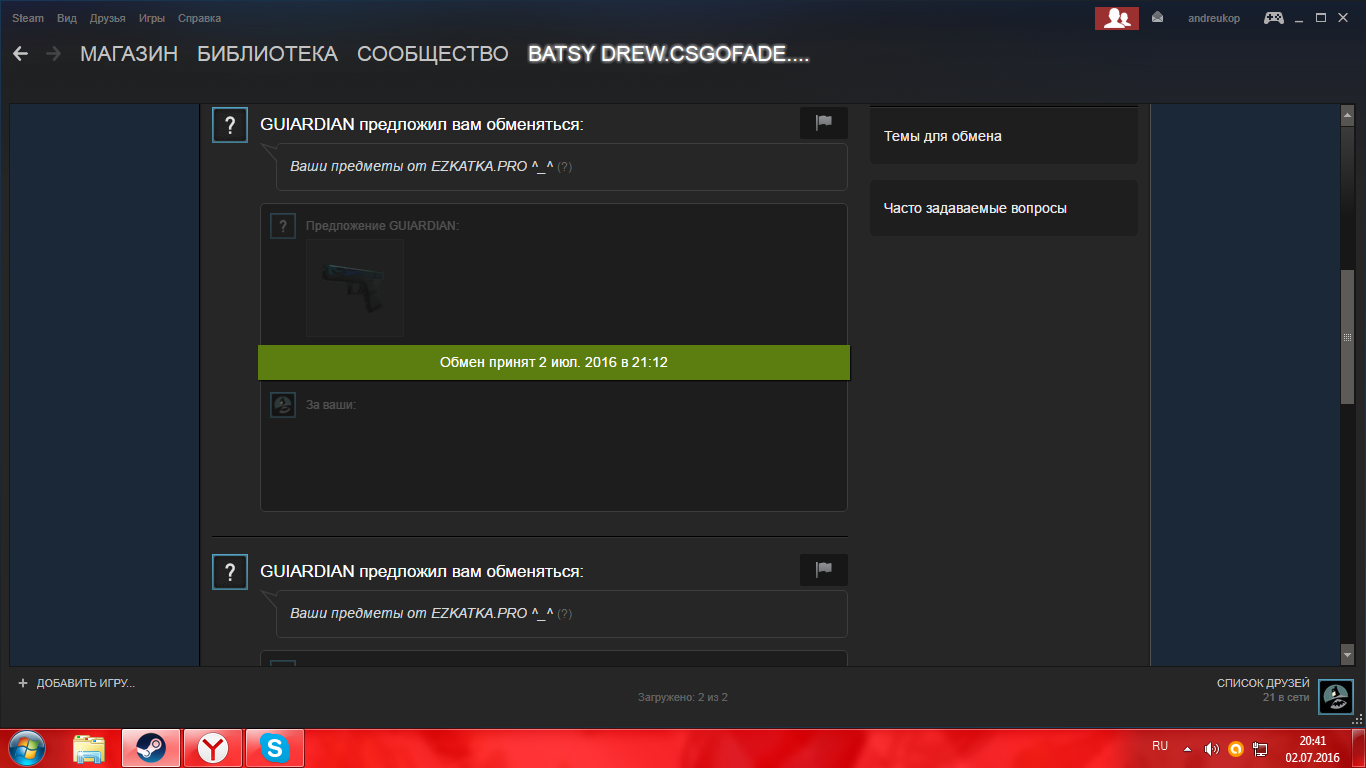Click (?) help mark in accepted offer message

pos(565,167)
